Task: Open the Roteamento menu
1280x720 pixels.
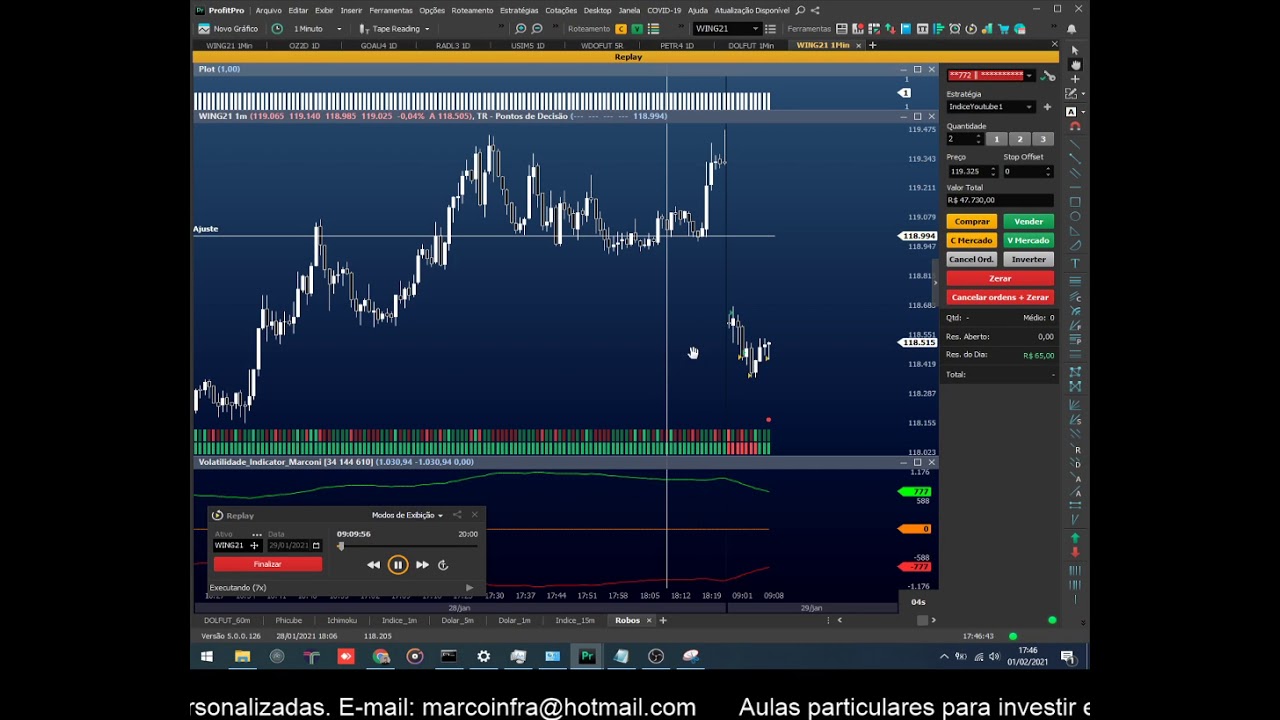Action: 472,10
